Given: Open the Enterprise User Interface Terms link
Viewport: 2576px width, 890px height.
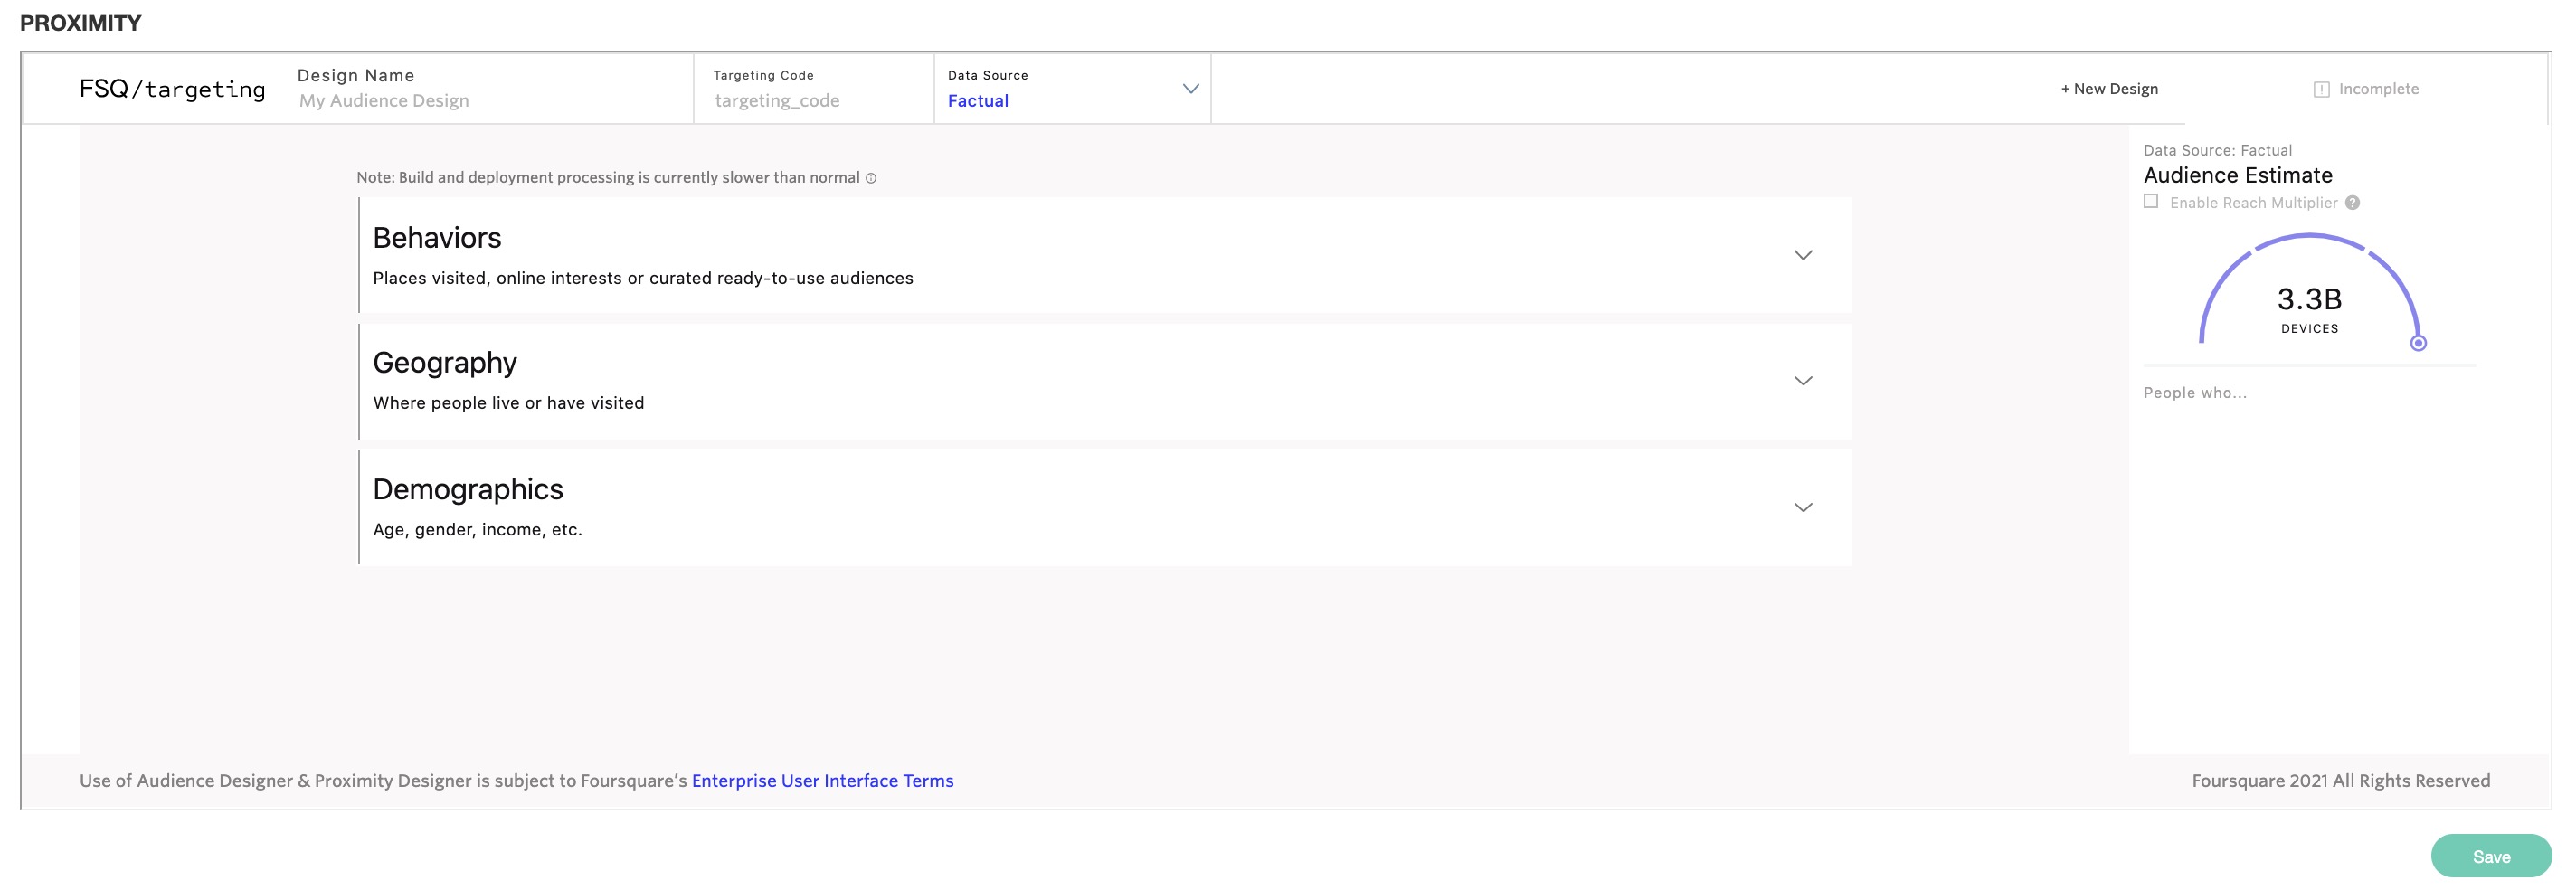Looking at the screenshot, I should (x=822, y=780).
